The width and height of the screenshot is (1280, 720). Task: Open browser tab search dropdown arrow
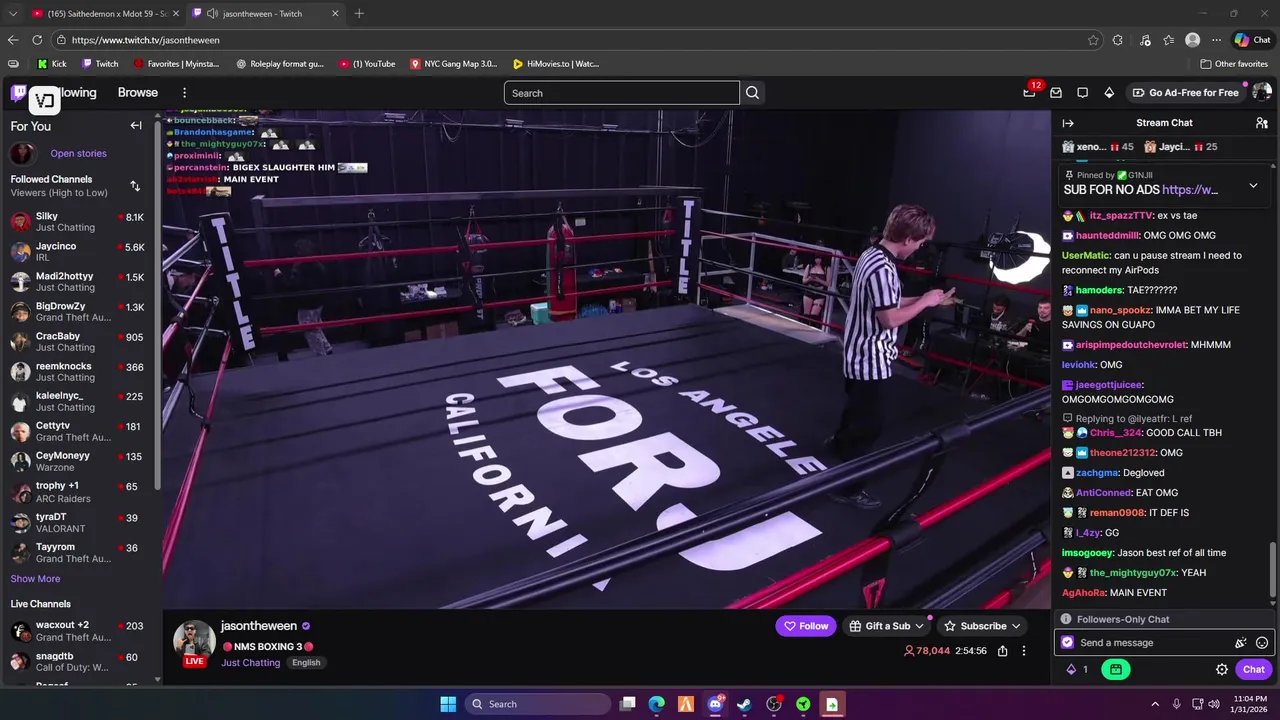click(13, 14)
